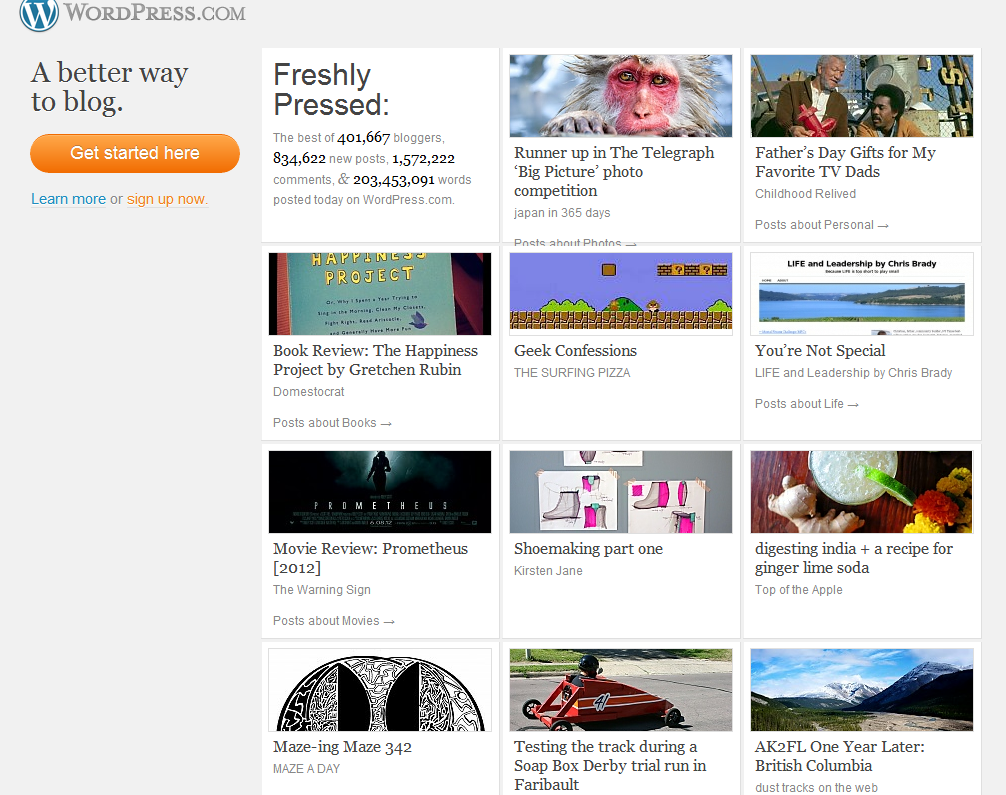Open the red-faced monkey photo thumbnail
Screen dimensions: 1006x795
point(620,96)
